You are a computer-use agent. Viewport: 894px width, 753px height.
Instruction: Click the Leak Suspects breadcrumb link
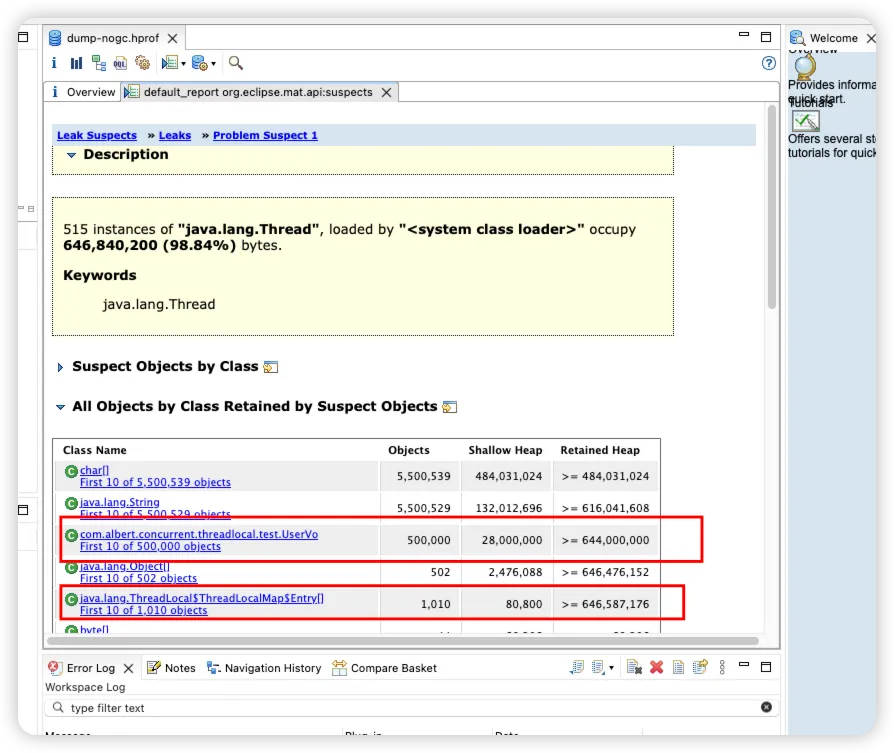point(97,135)
